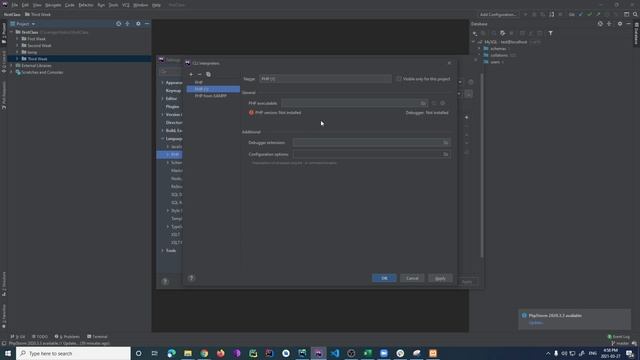Screen dimensions: 640x360
Task: Copy the selected interpreter entry
Action: pyautogui.click(x=209, y=74)
